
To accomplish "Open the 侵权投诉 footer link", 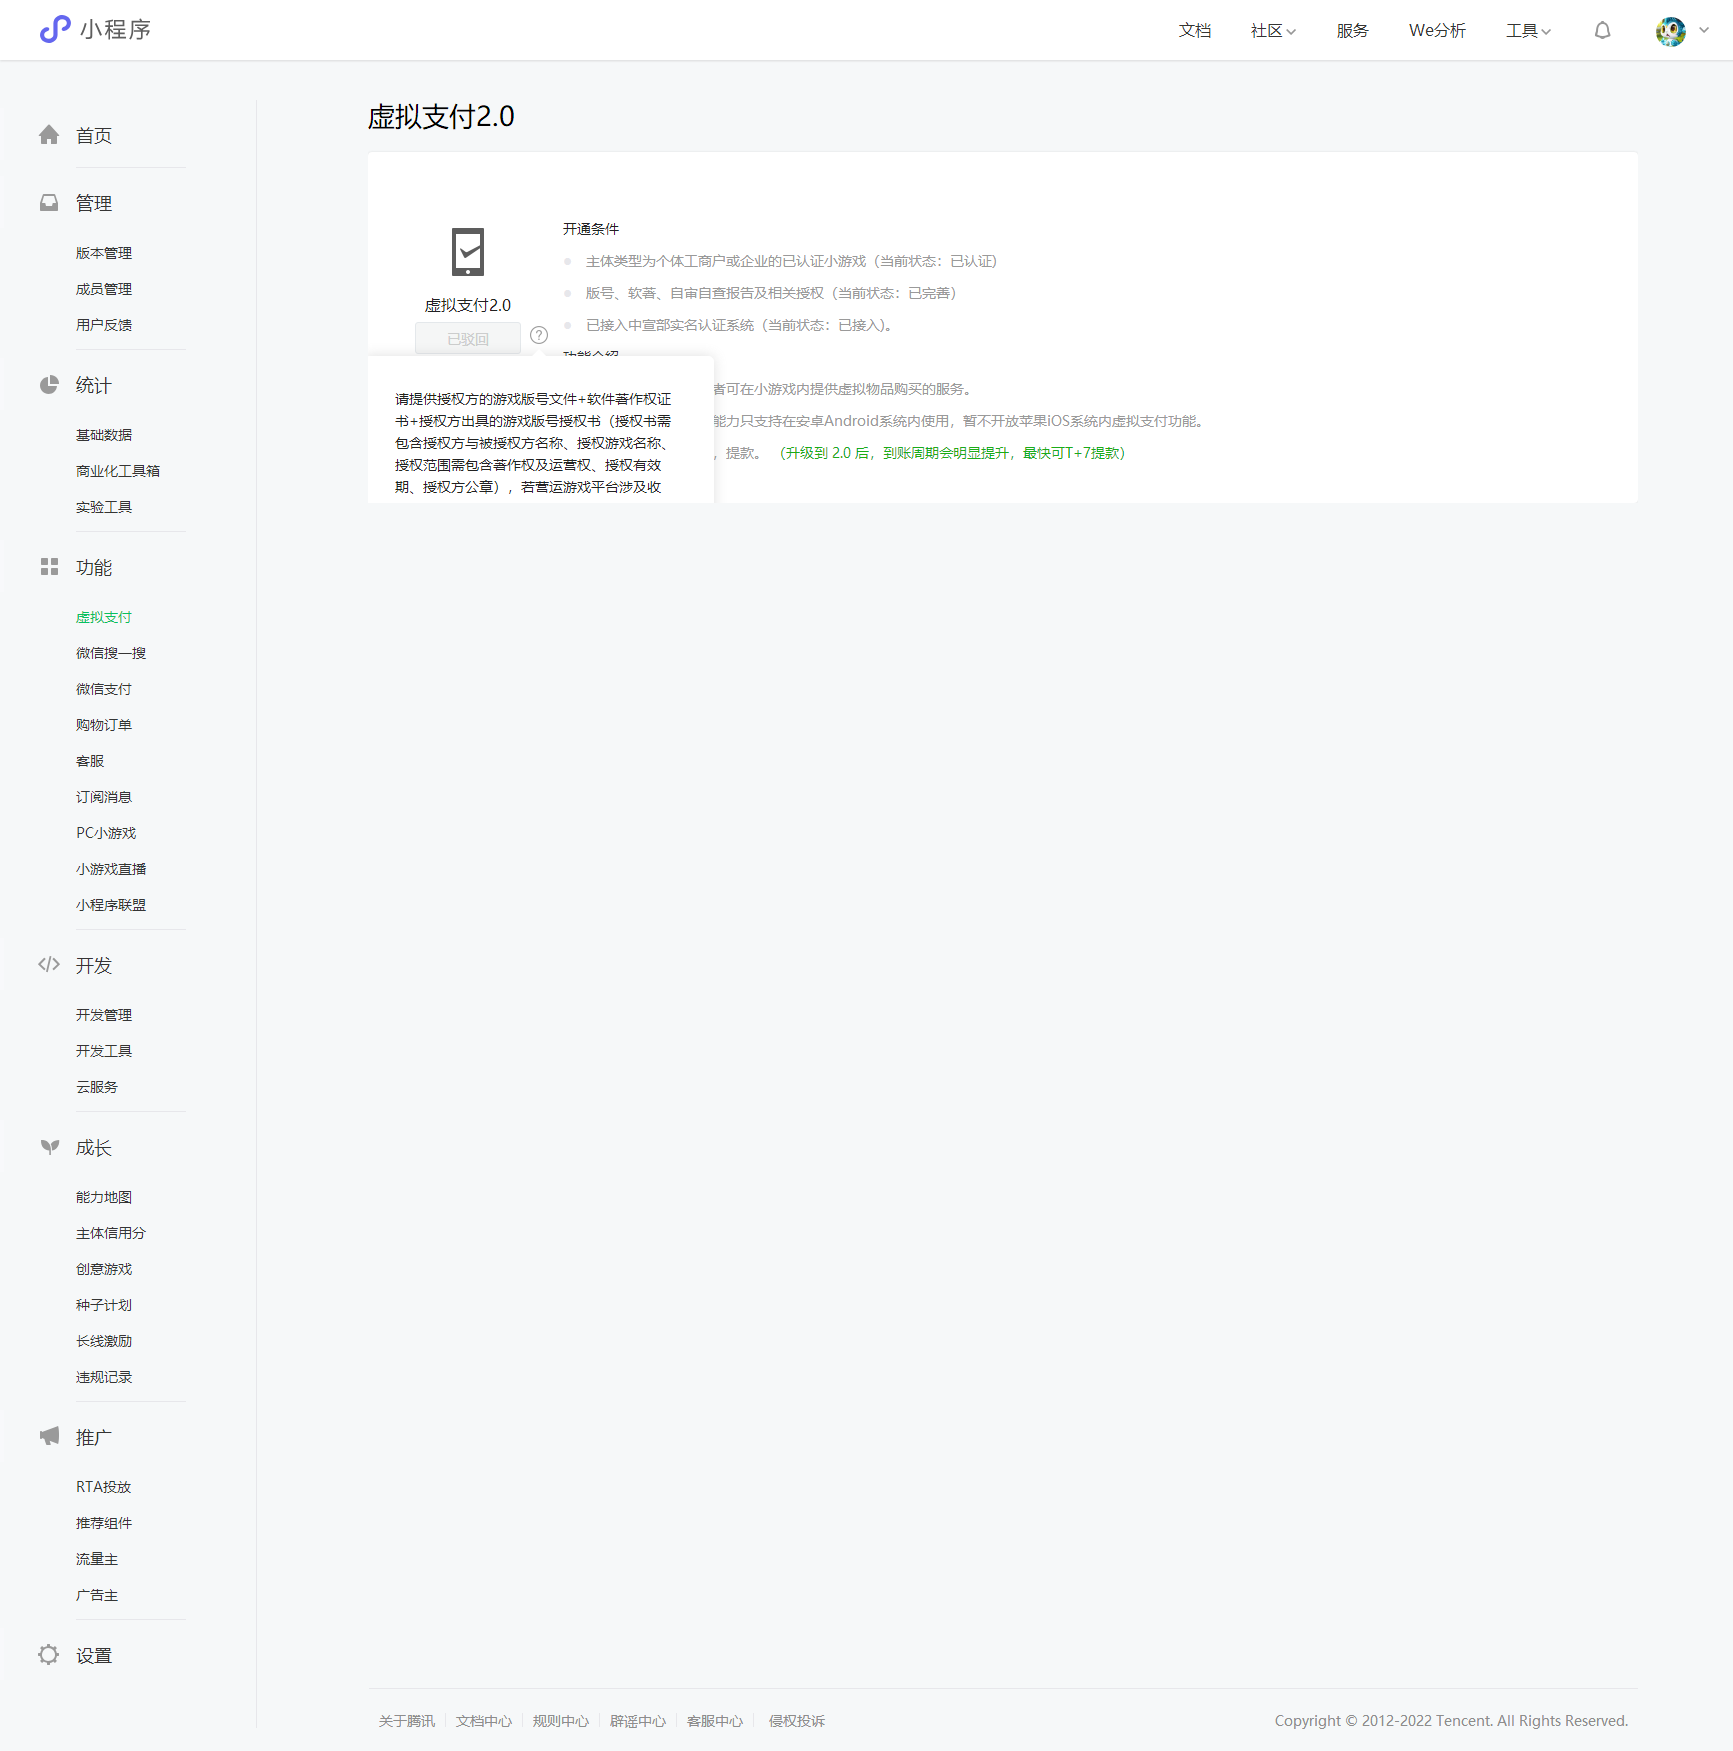I will click(797, 1721).
